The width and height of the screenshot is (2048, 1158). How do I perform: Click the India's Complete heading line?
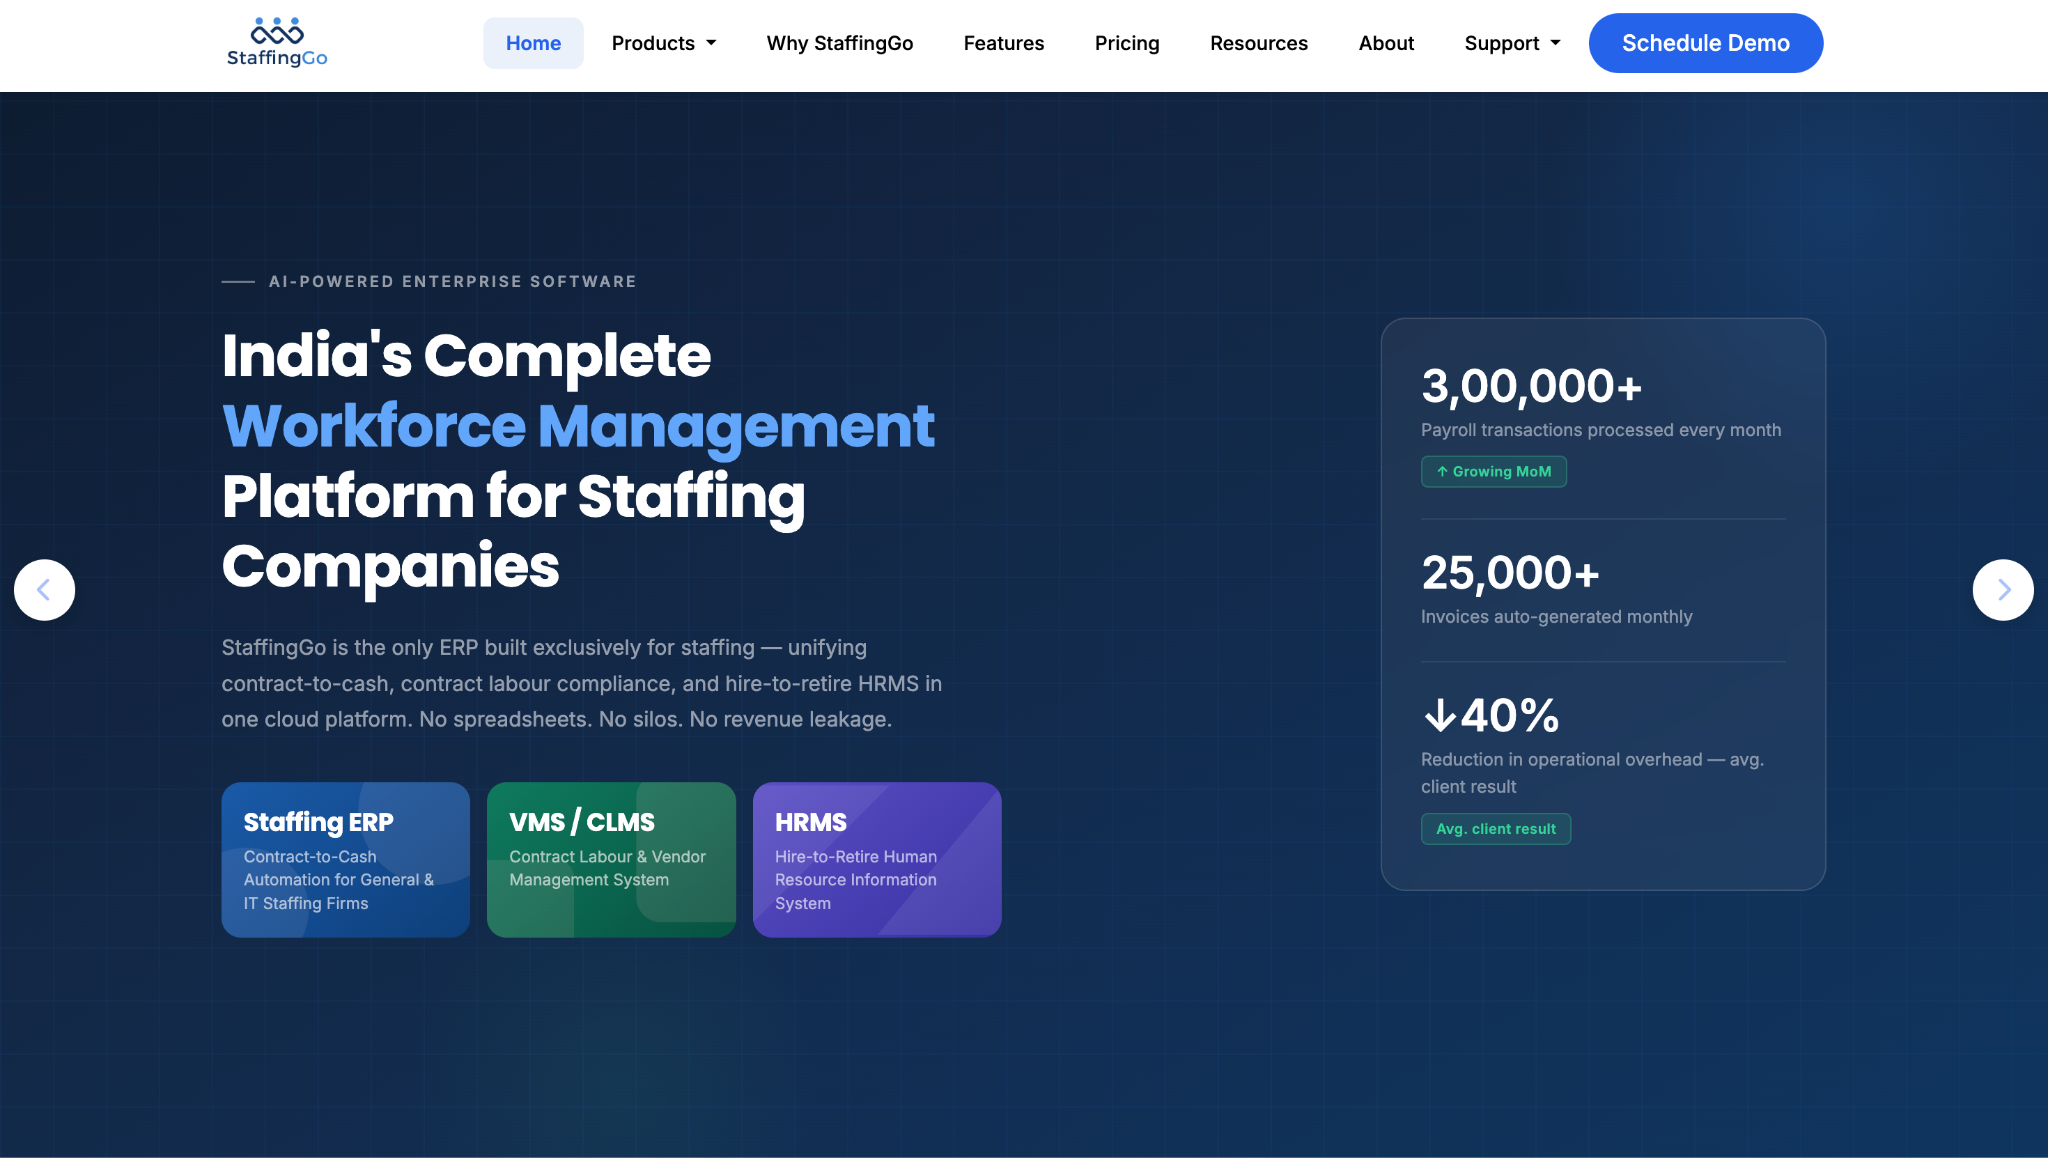(466, 356)
